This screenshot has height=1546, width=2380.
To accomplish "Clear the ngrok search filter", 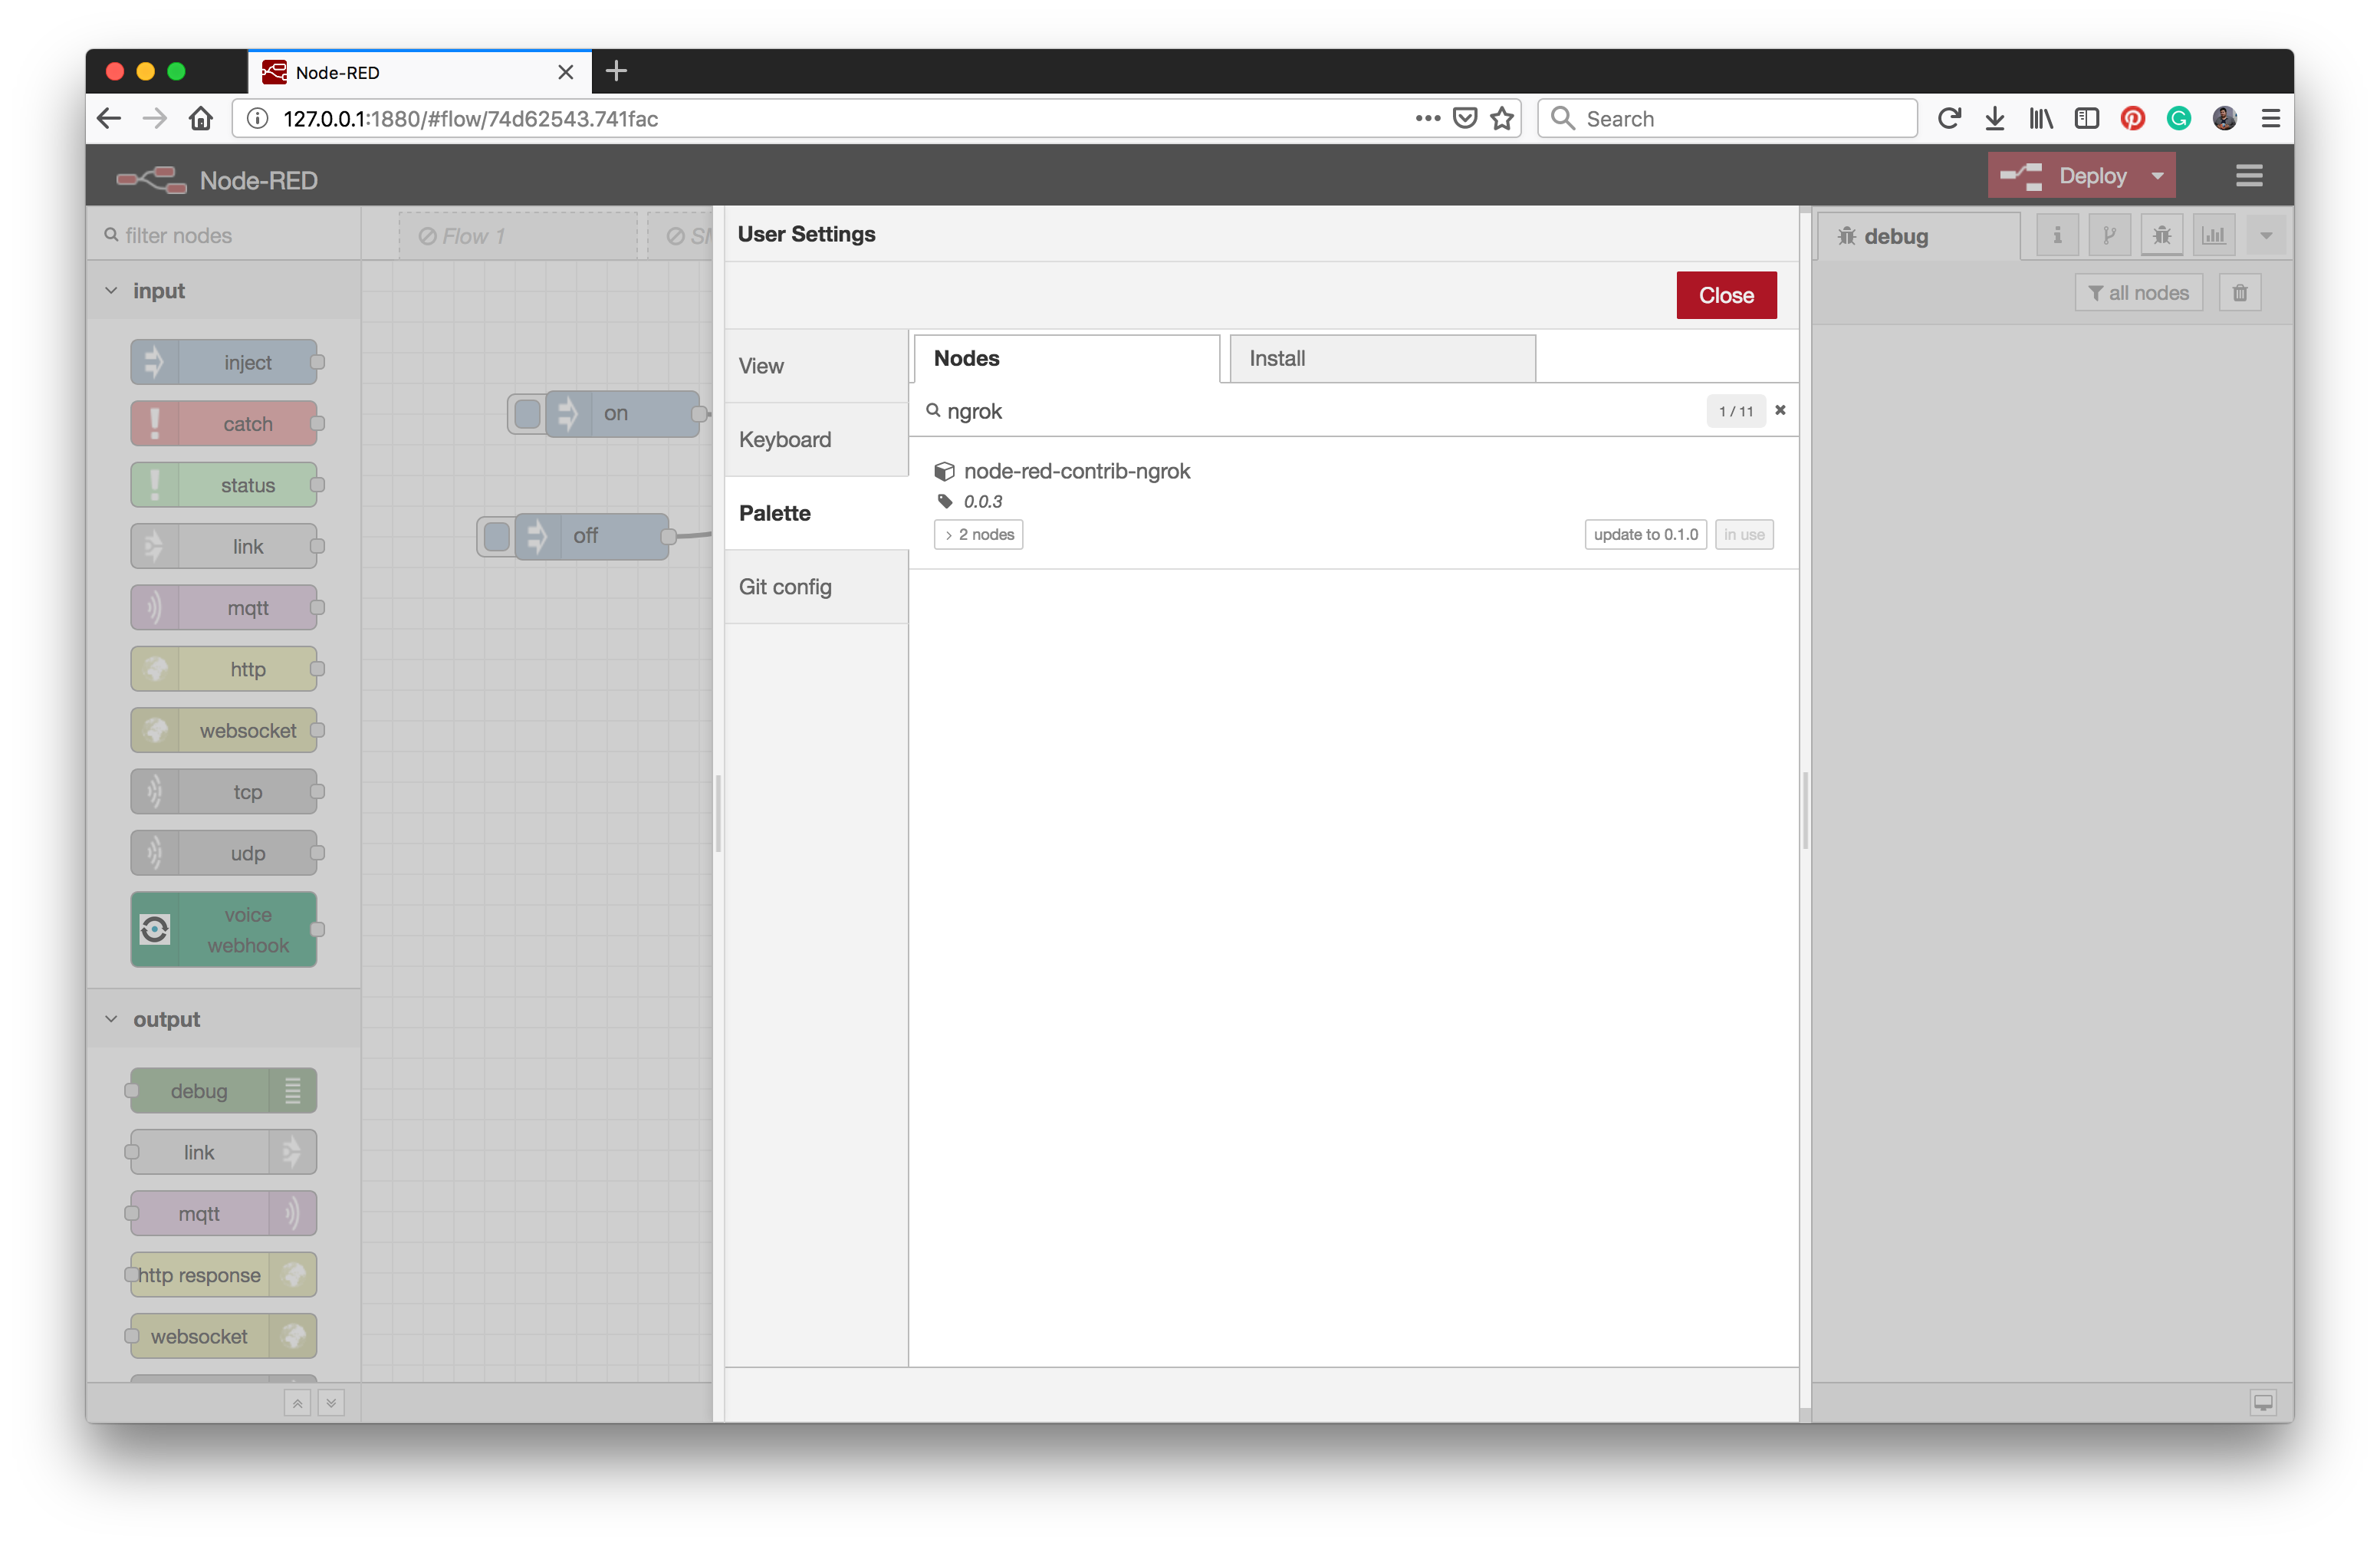I will (1780, 410).
